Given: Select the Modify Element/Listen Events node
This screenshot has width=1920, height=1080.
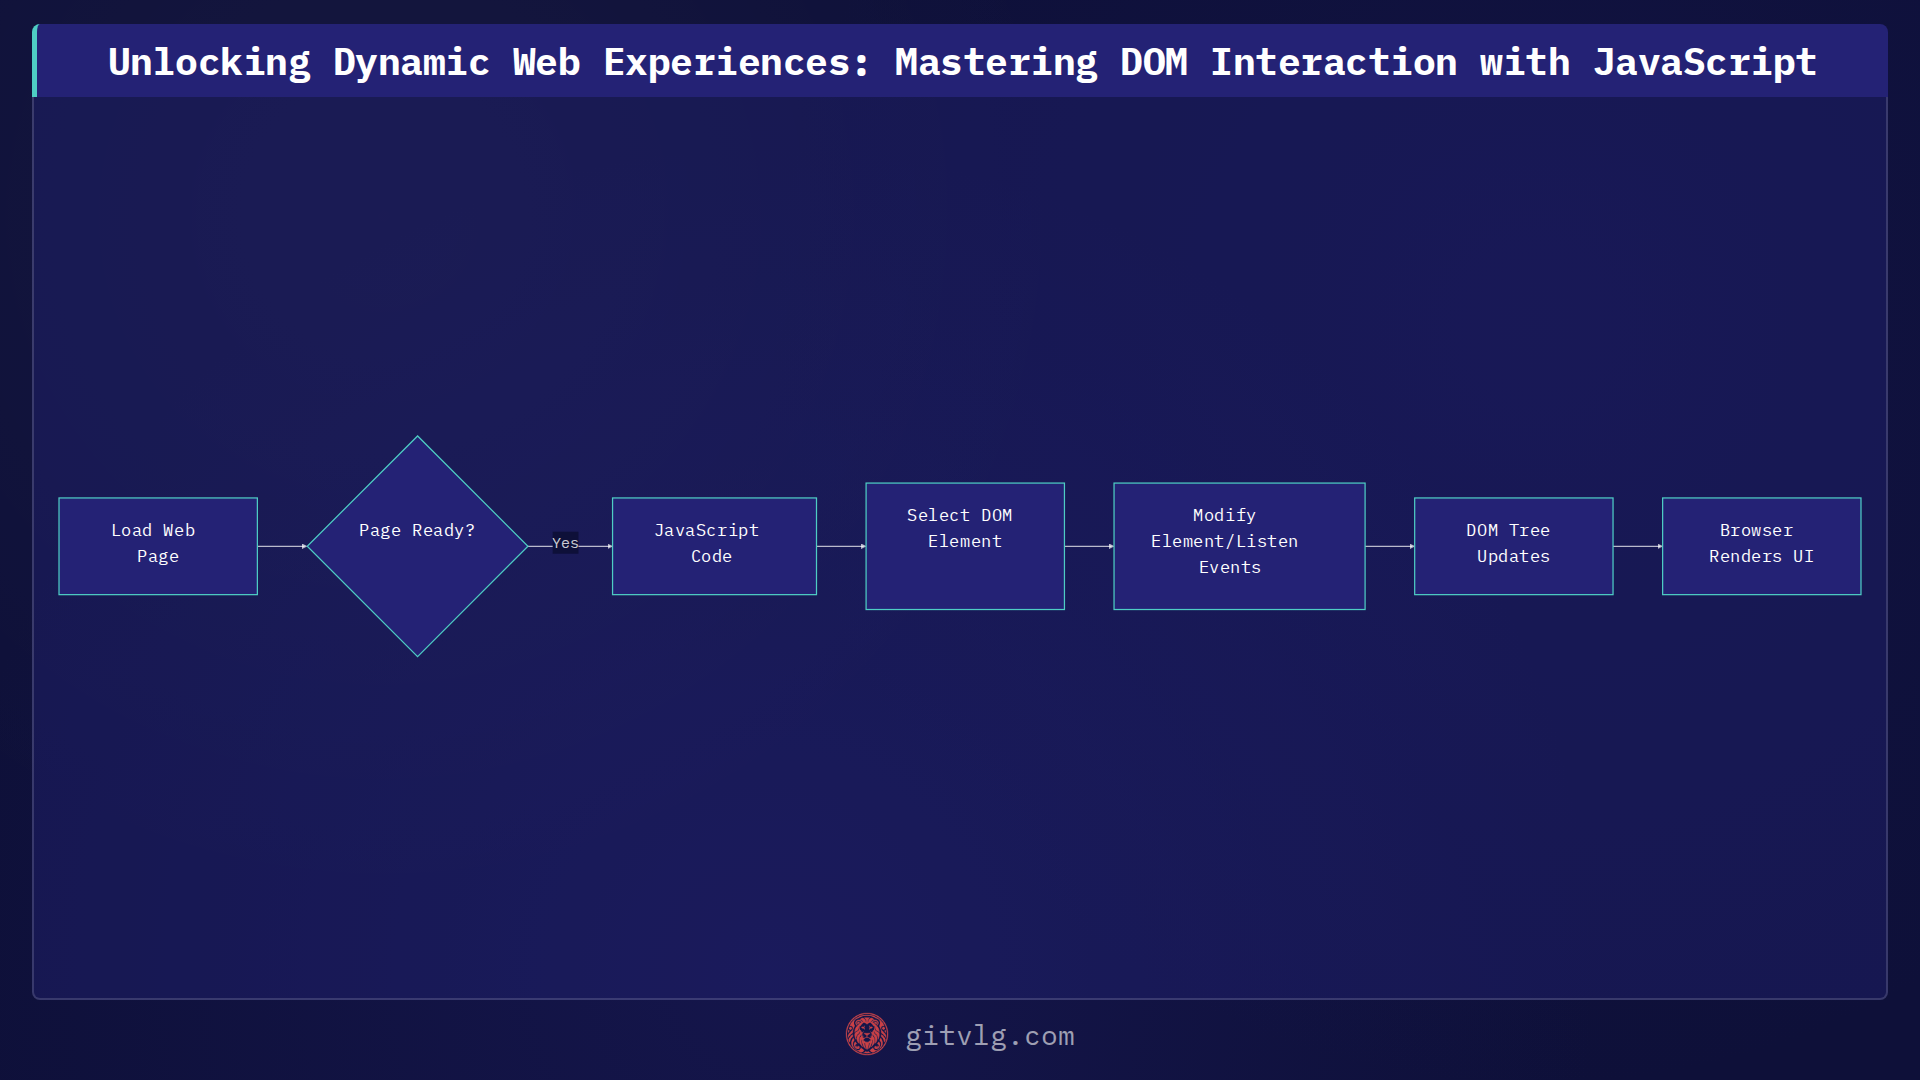Looking at the screenshot, I should pos(1239,546).
